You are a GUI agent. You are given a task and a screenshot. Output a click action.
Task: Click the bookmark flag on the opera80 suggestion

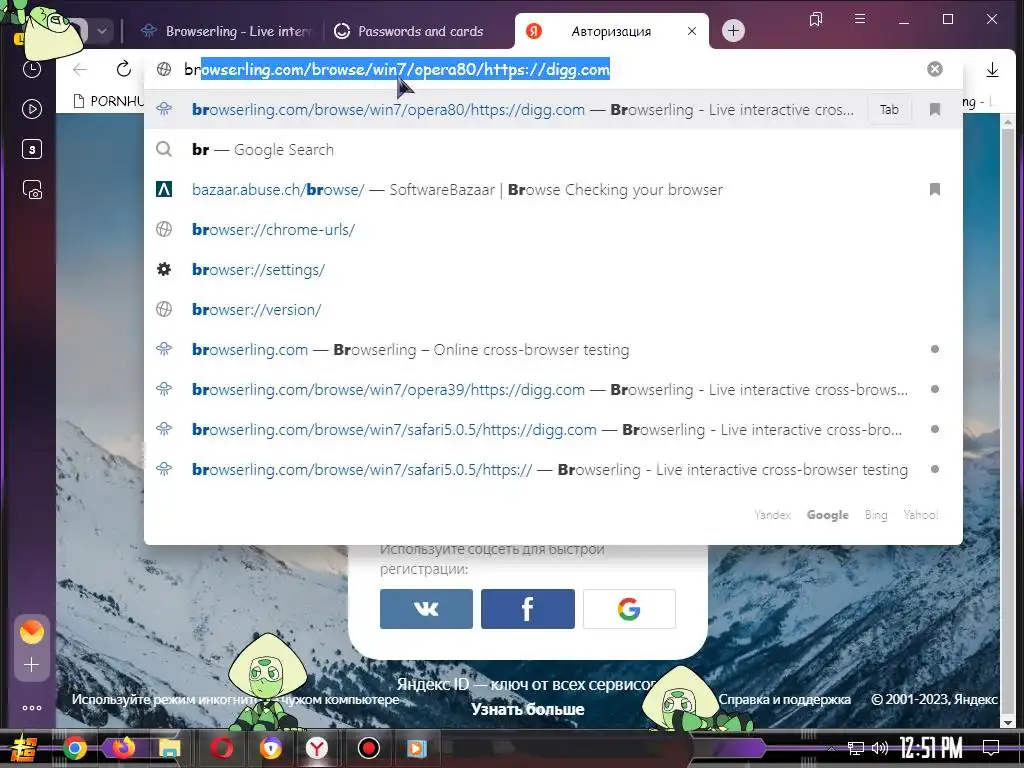pyautogui.click(x=935, y=110)
